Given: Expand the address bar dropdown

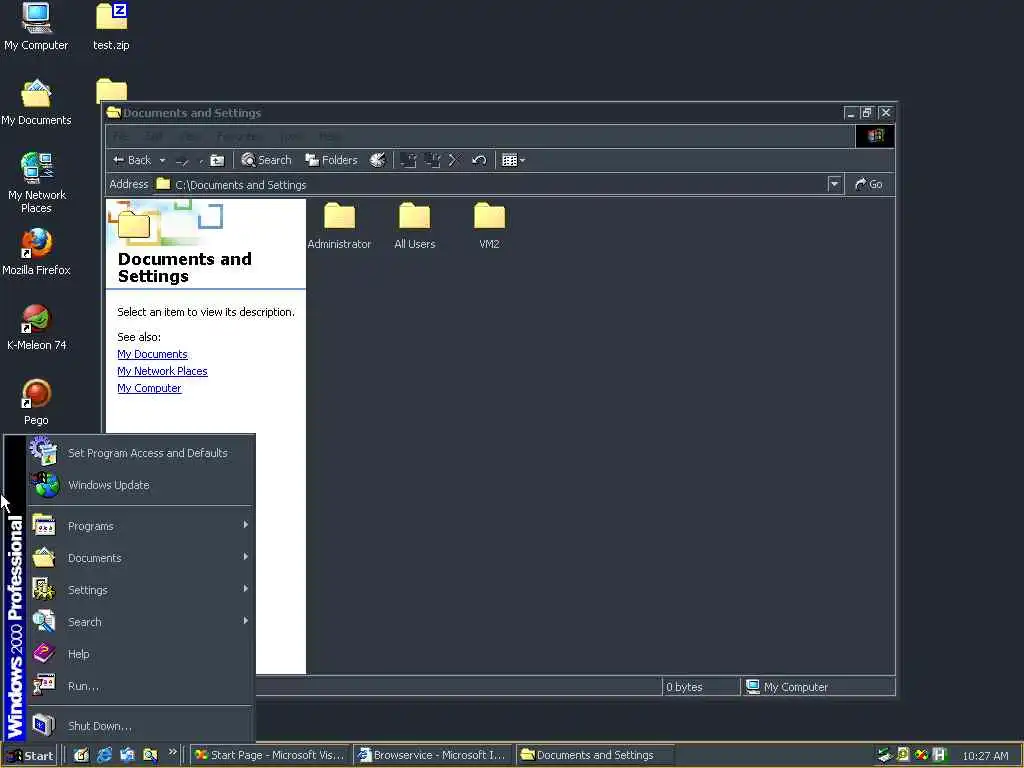Looking at the screenshot, I should point(834,184).
